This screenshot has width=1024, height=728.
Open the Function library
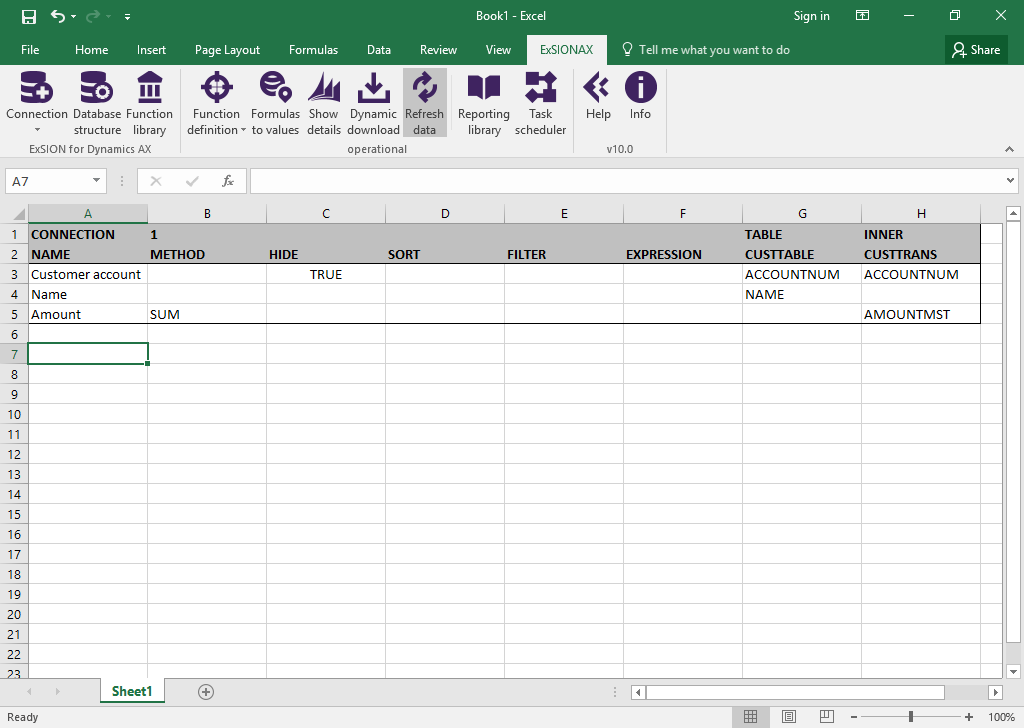(x=150, y=103)
